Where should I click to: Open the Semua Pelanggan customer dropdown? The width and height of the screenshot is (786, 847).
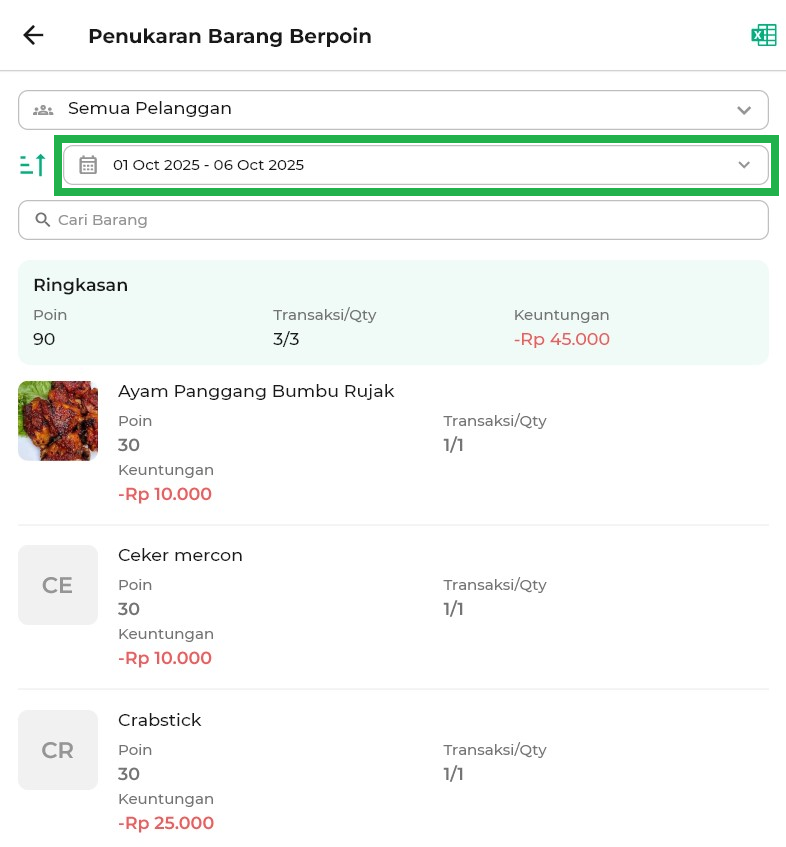(392, 109)
